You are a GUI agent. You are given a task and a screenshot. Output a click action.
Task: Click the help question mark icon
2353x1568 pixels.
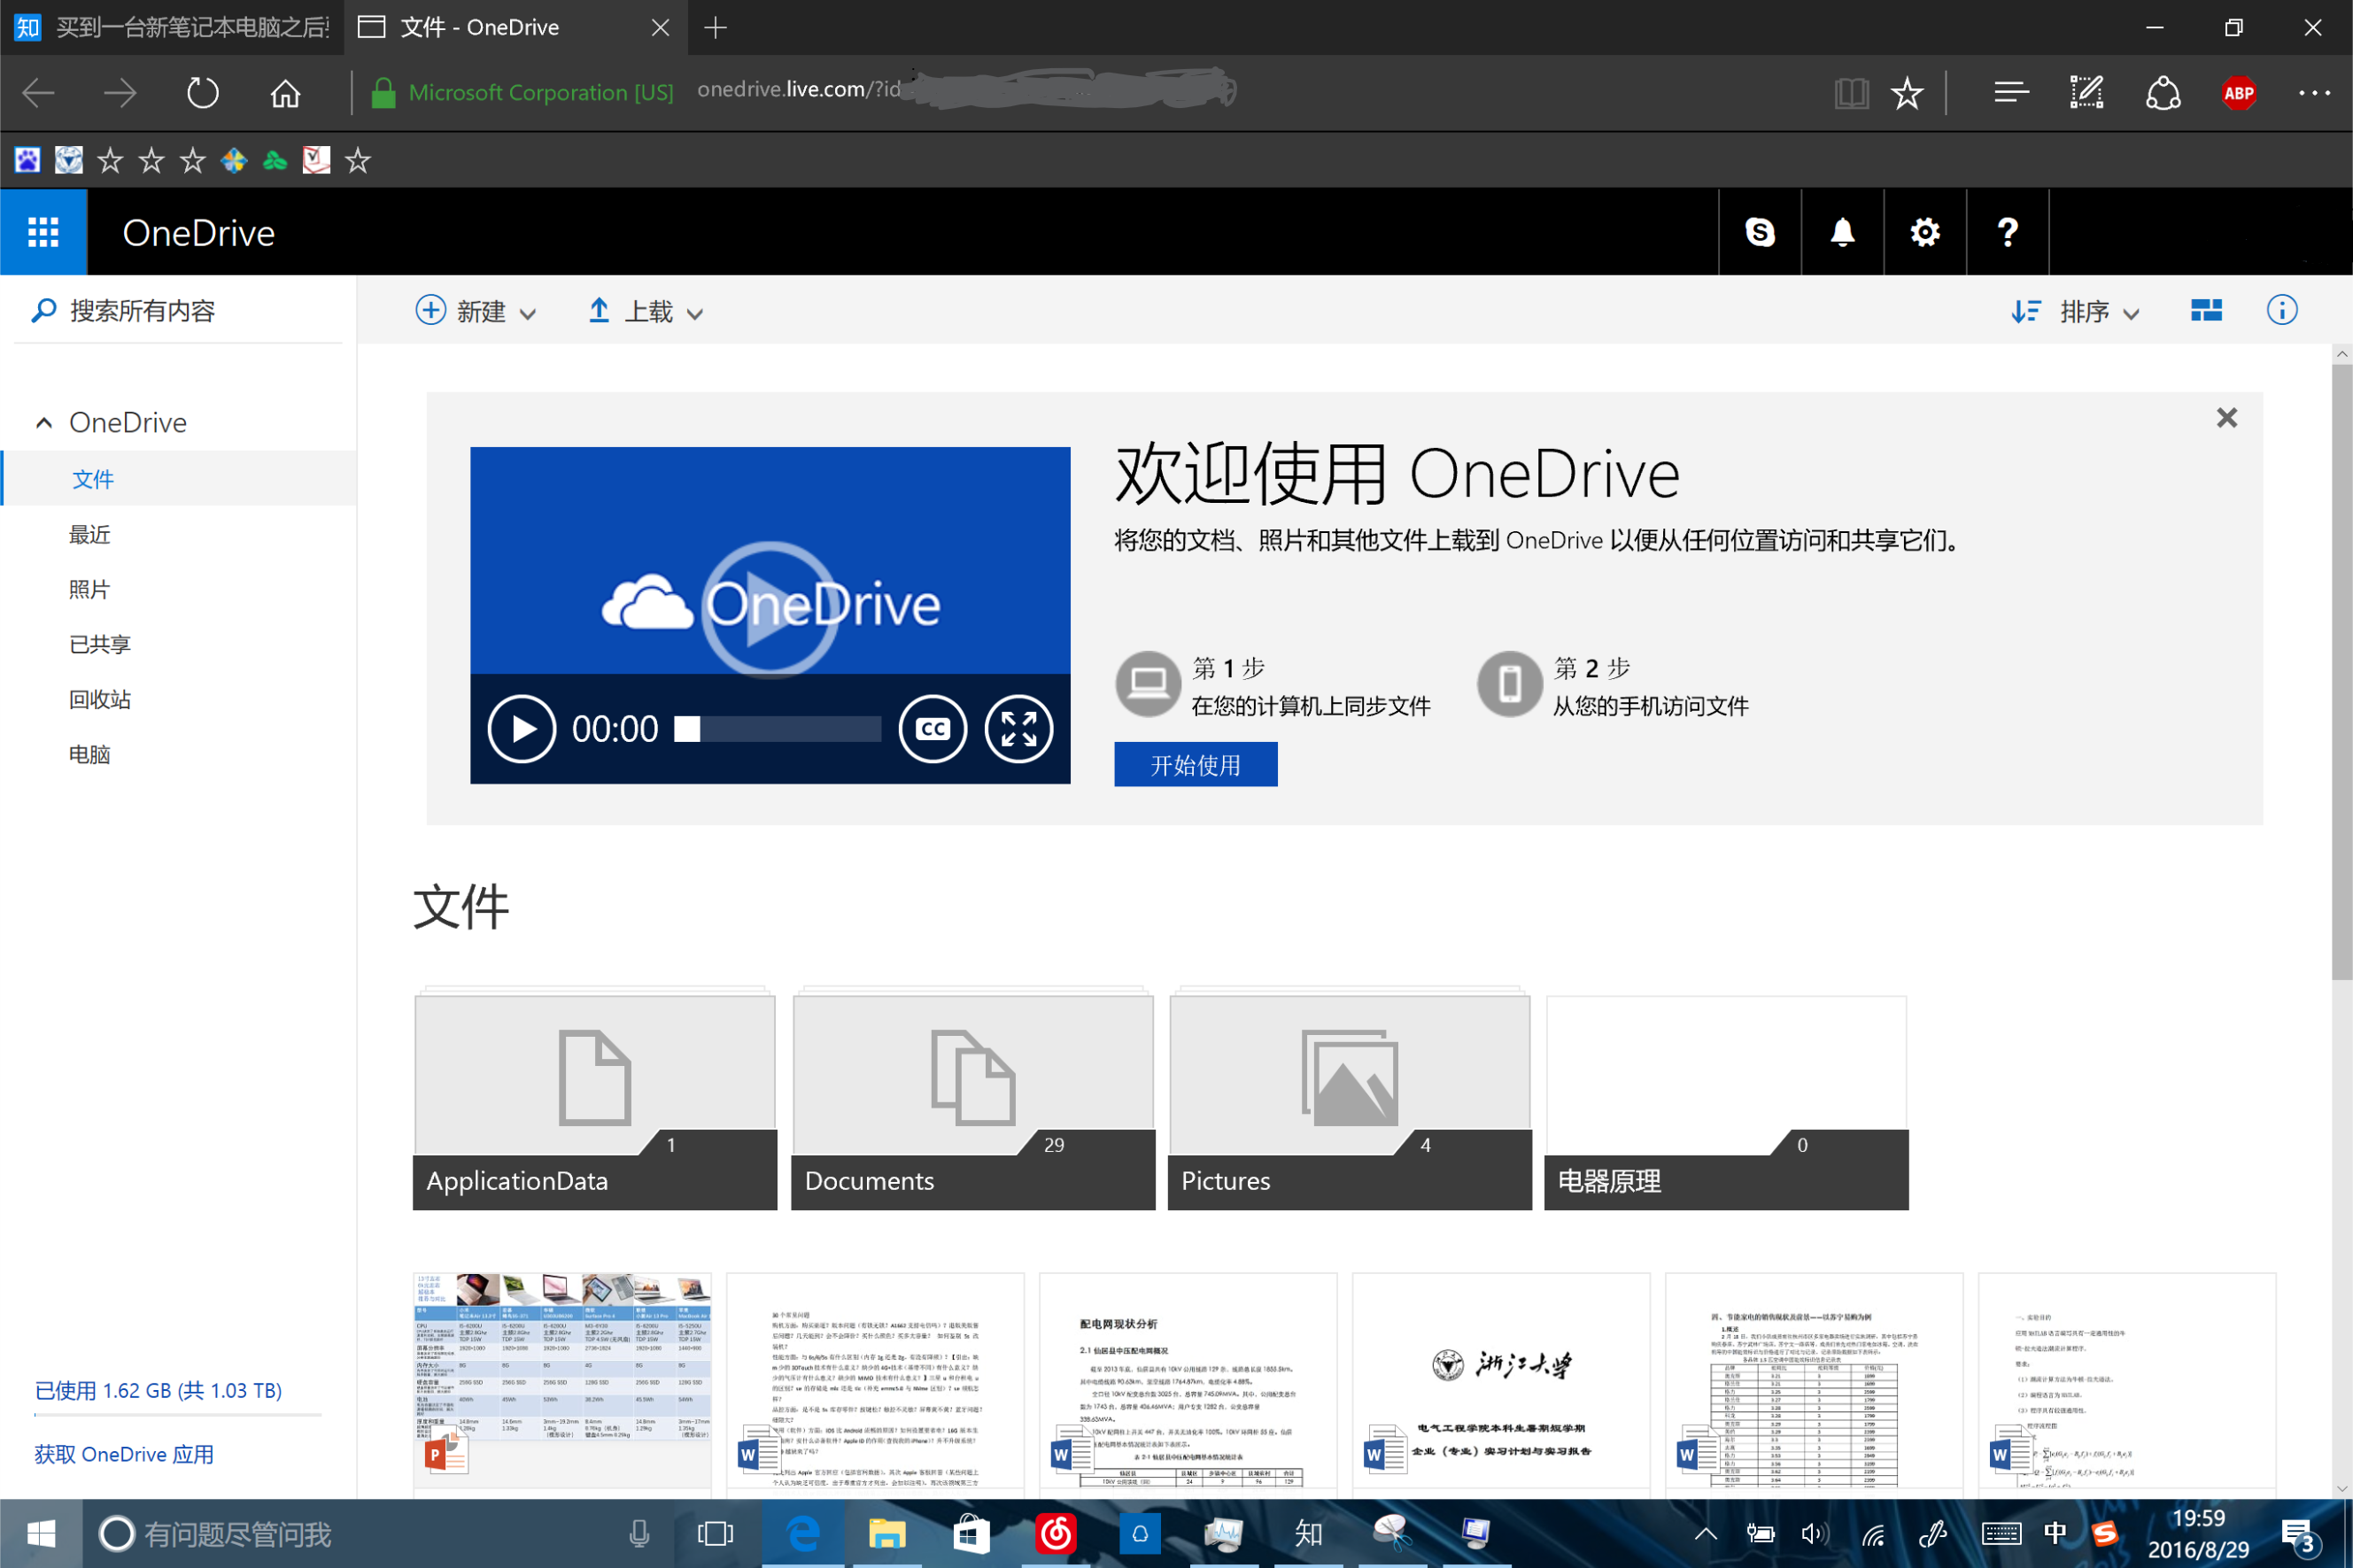2006,232
